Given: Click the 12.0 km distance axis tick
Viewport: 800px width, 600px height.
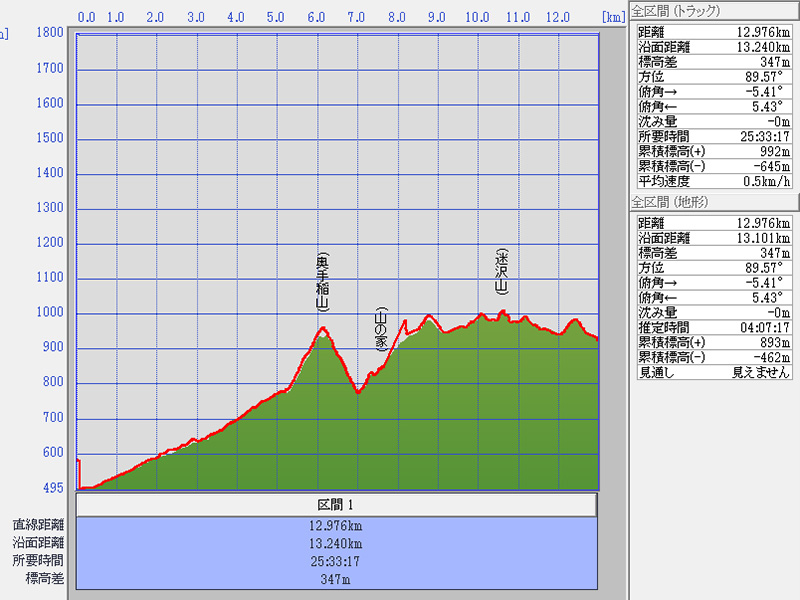Looking at the screenshot, I should (x=558, y=17).
